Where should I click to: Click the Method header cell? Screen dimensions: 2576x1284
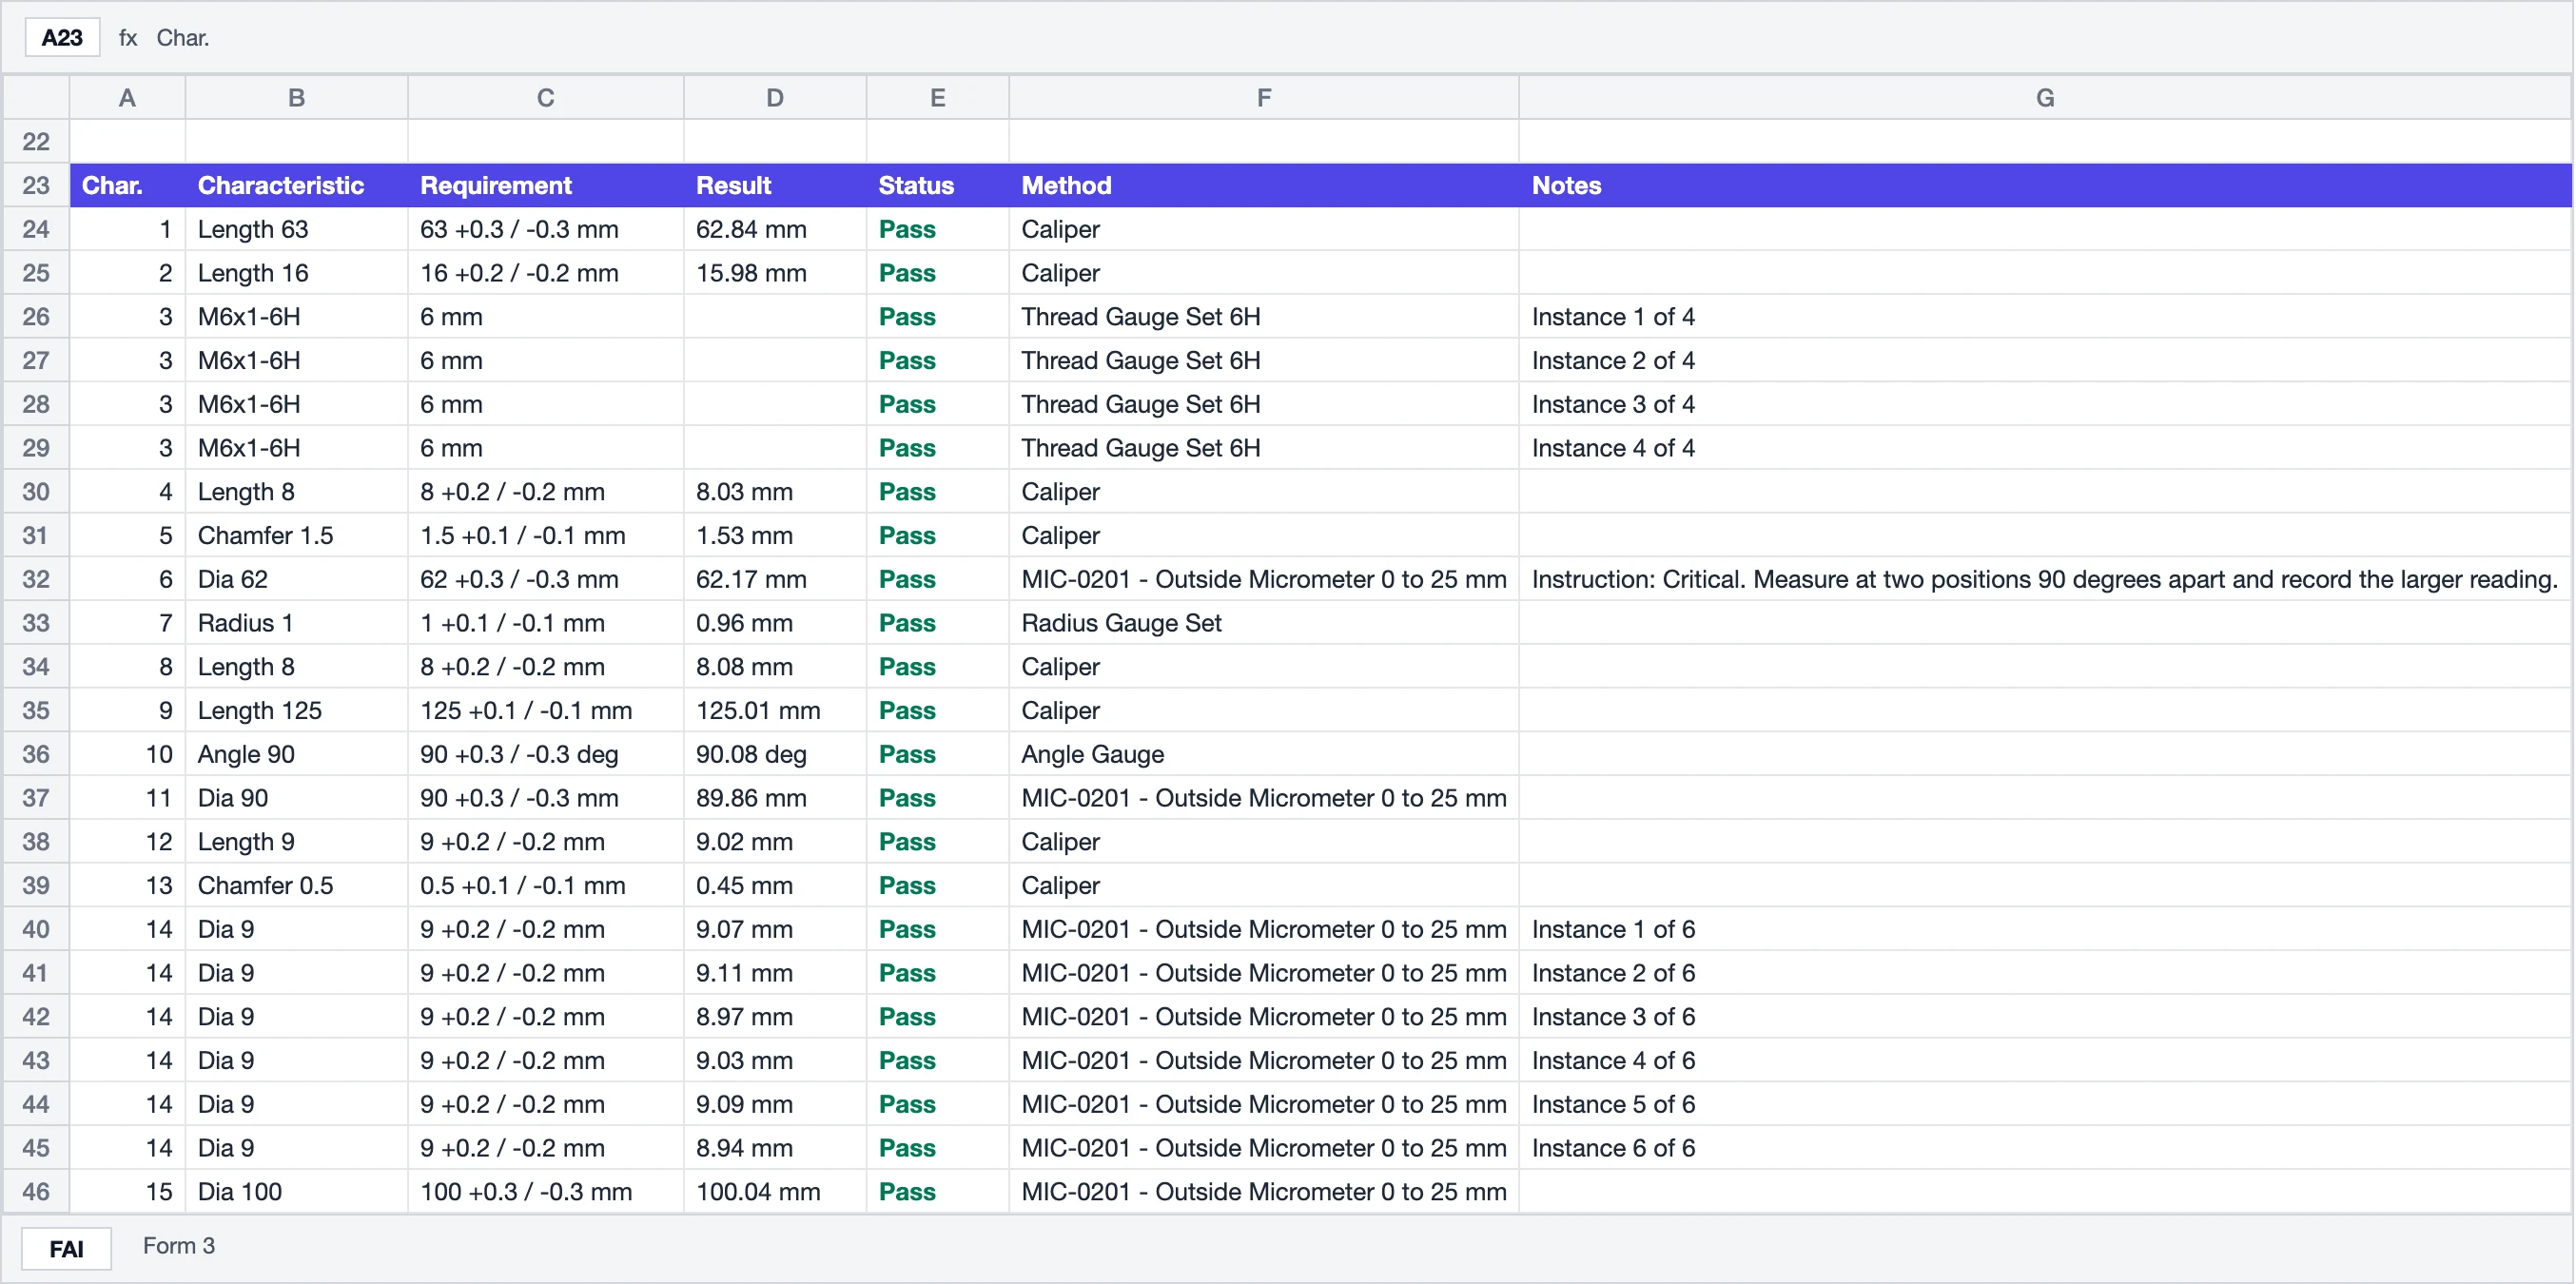click(1264, 185)
